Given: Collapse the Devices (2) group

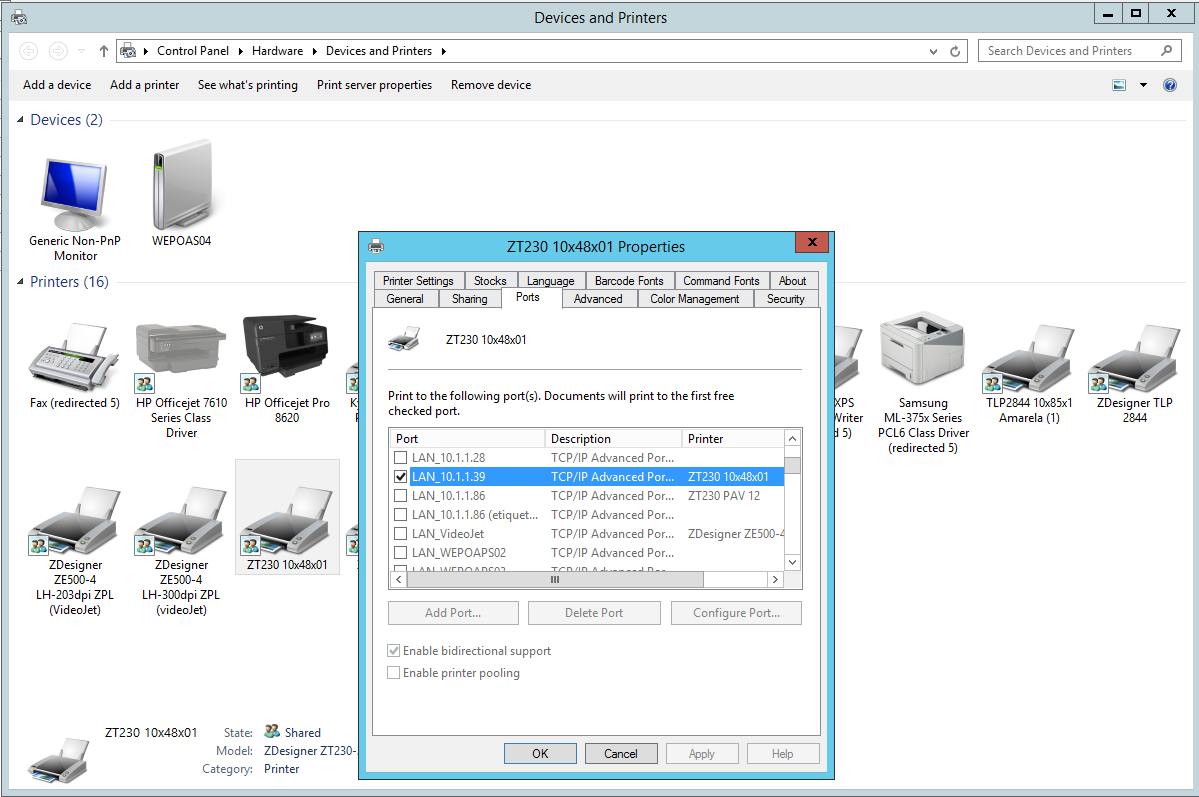Looking at the screenshot, I should click(20, 119).
